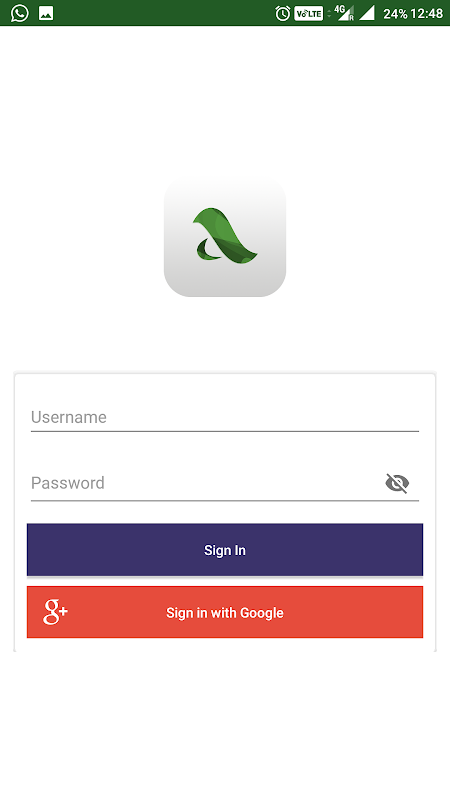Screen dimensions: 450x800
Task: Tap the picture notification icon in status bar
Action: coord(46,13)
